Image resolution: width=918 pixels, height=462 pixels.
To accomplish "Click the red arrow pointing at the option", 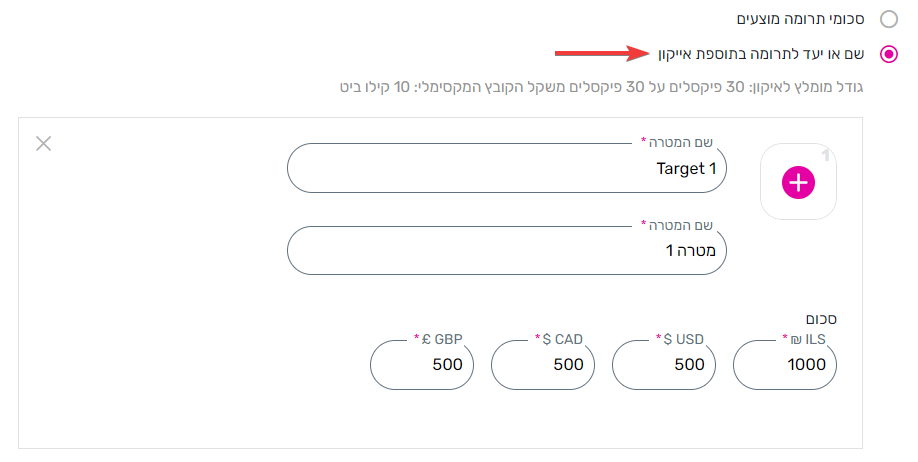I will (x=602, y=53).
